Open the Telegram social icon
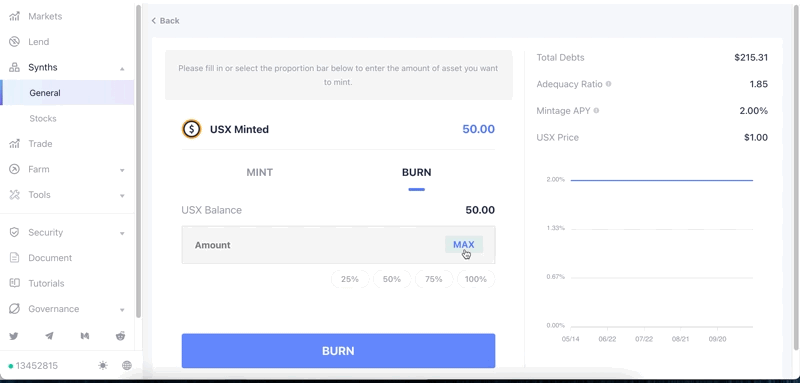The width and height of the screenshot is (800, 383). 49,336
